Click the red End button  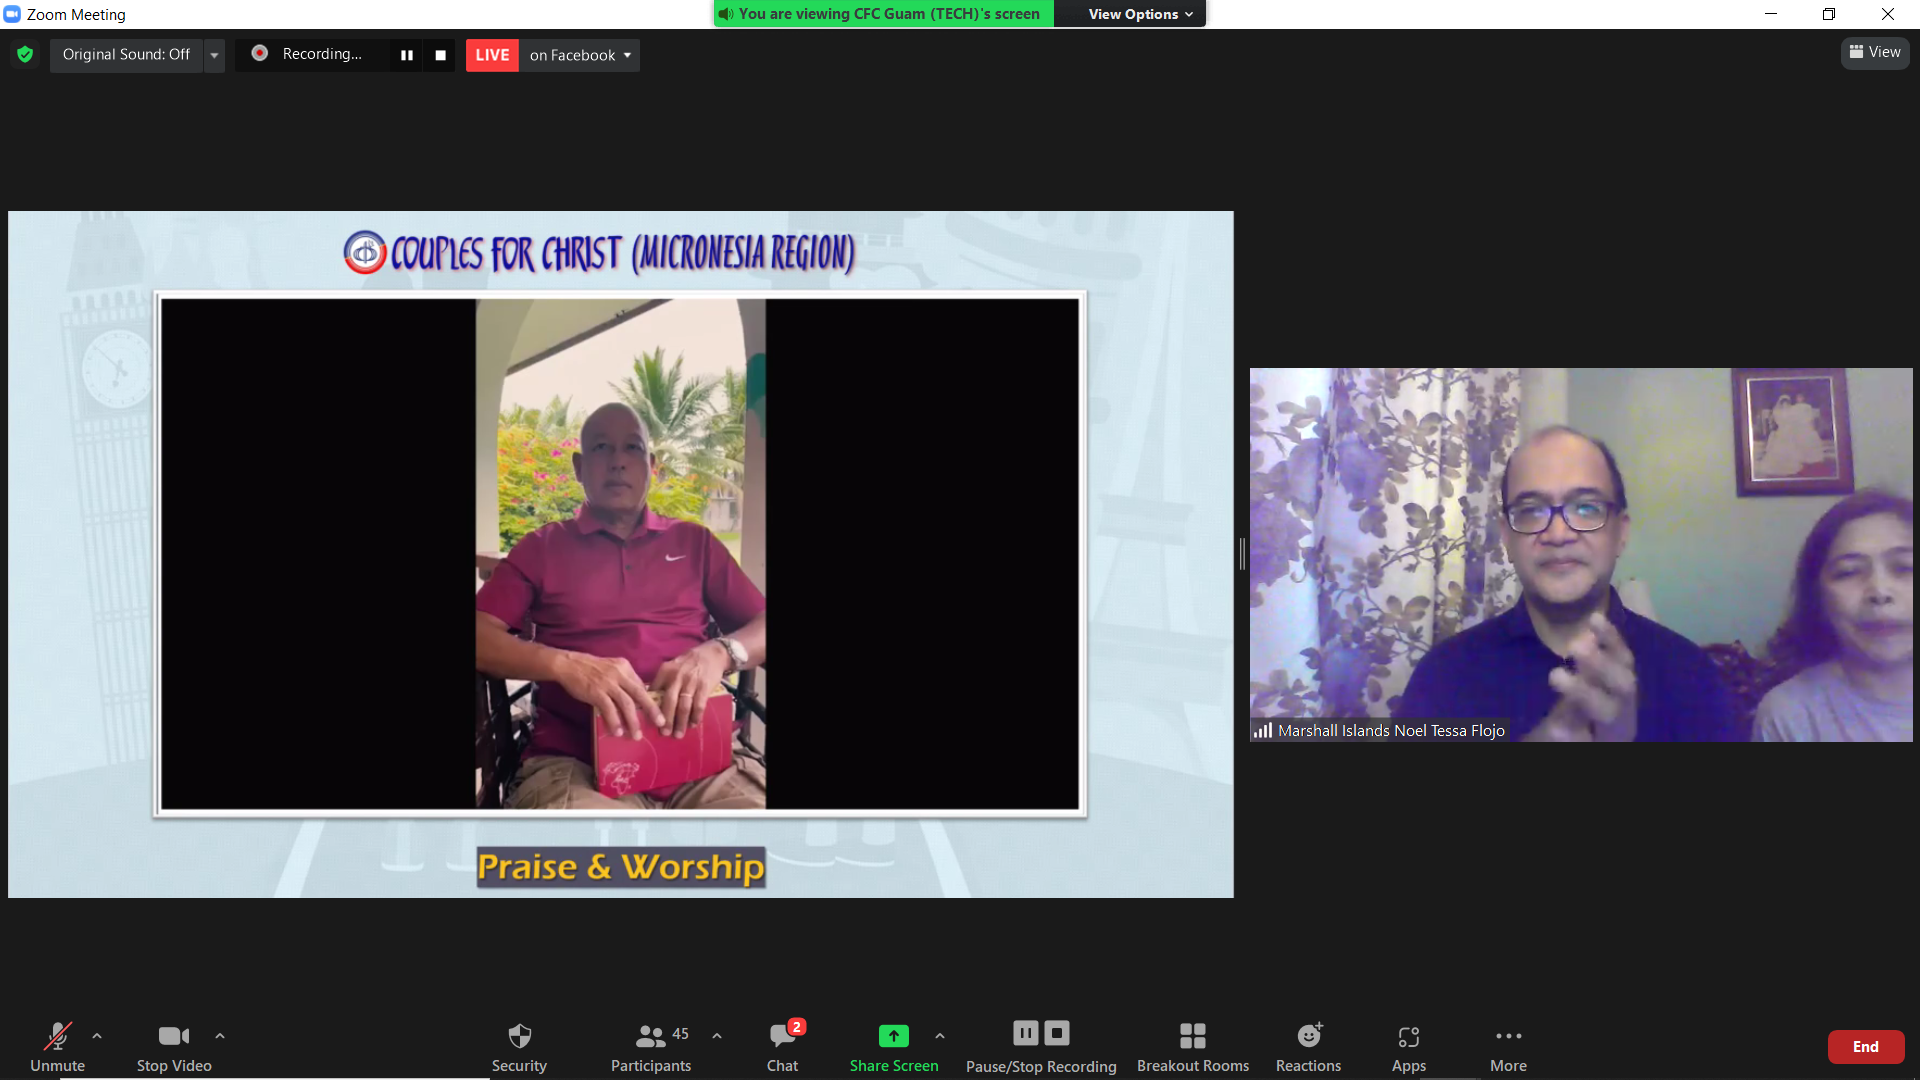point(1865,1046)
